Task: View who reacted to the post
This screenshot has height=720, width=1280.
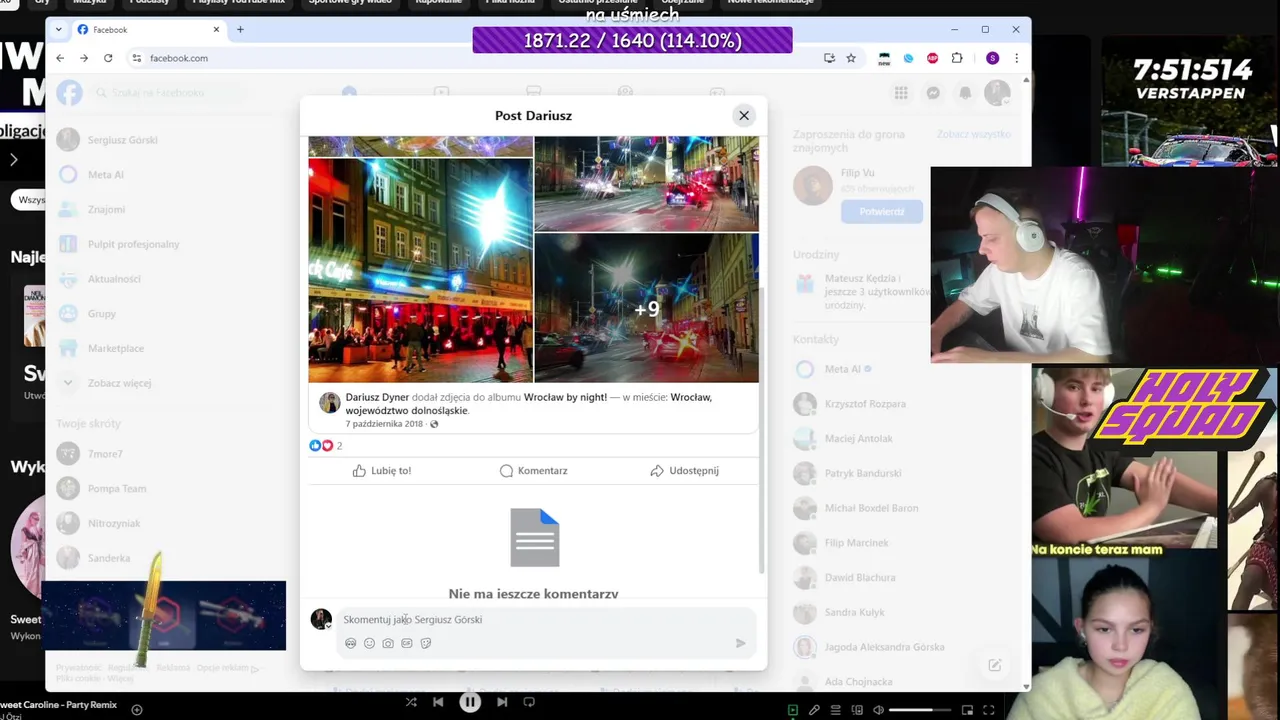Action: (326, 445)
